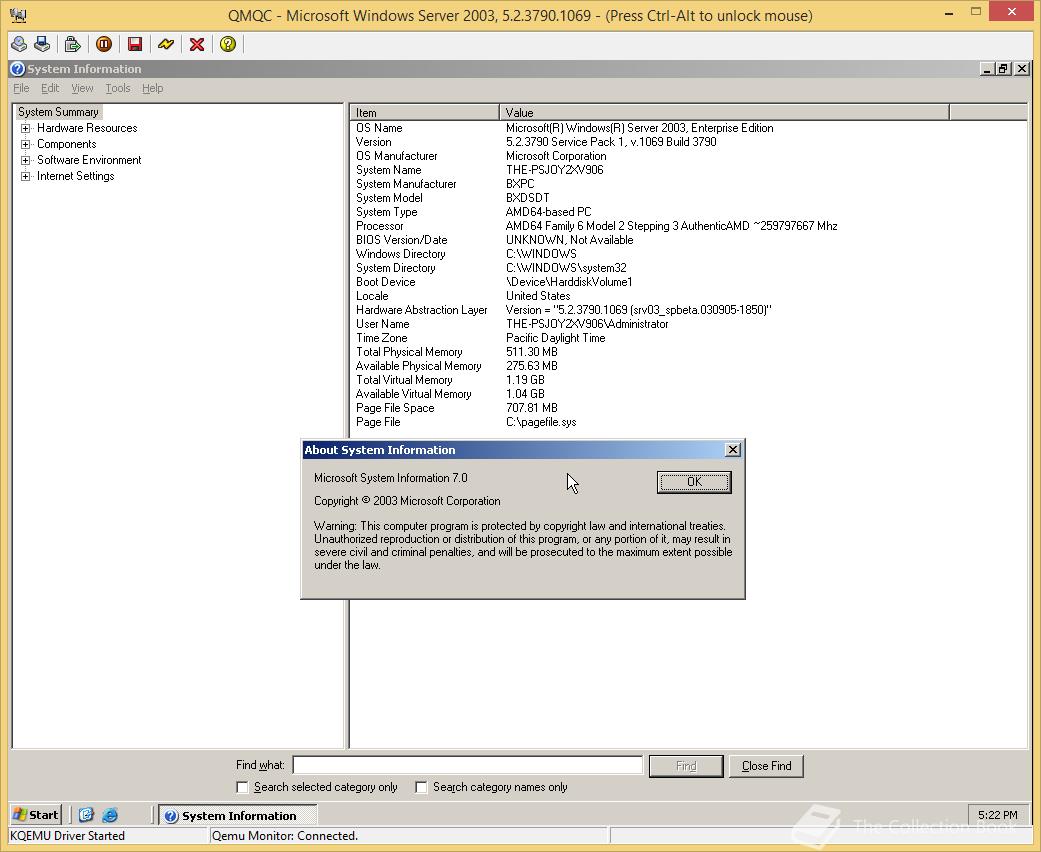This screenshot has width=1041, height=852.
Task: Click 'Microsoft System Information 7.0' text in dialog
Action: (x=390, y=477)
